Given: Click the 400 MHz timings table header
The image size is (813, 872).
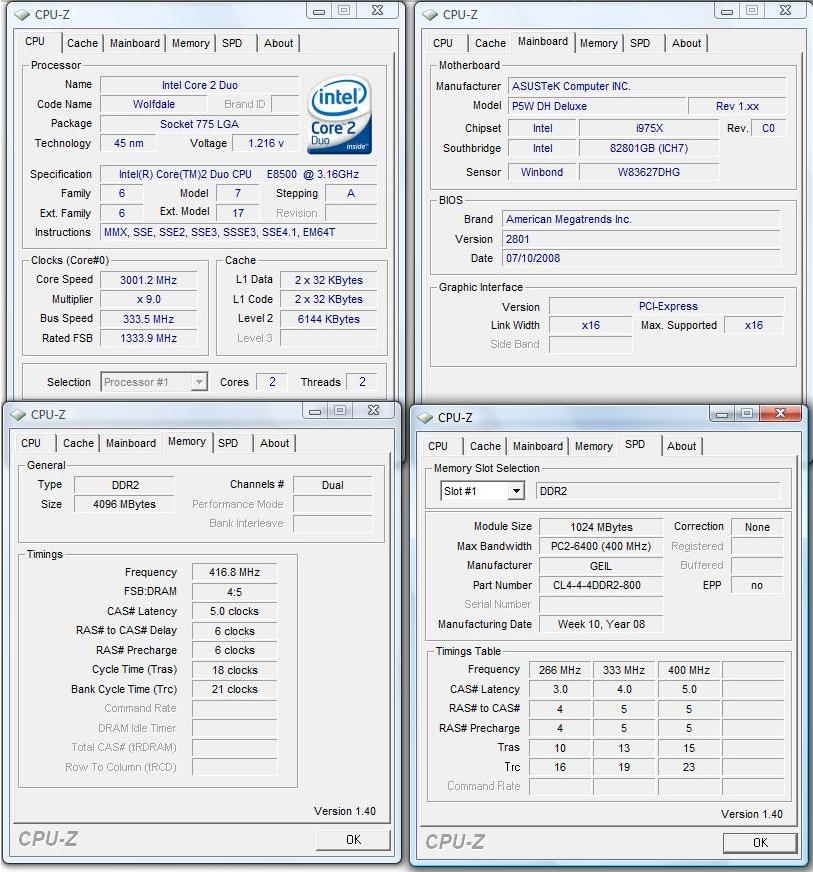Looking at the screenshot, I should click(689, 670).
